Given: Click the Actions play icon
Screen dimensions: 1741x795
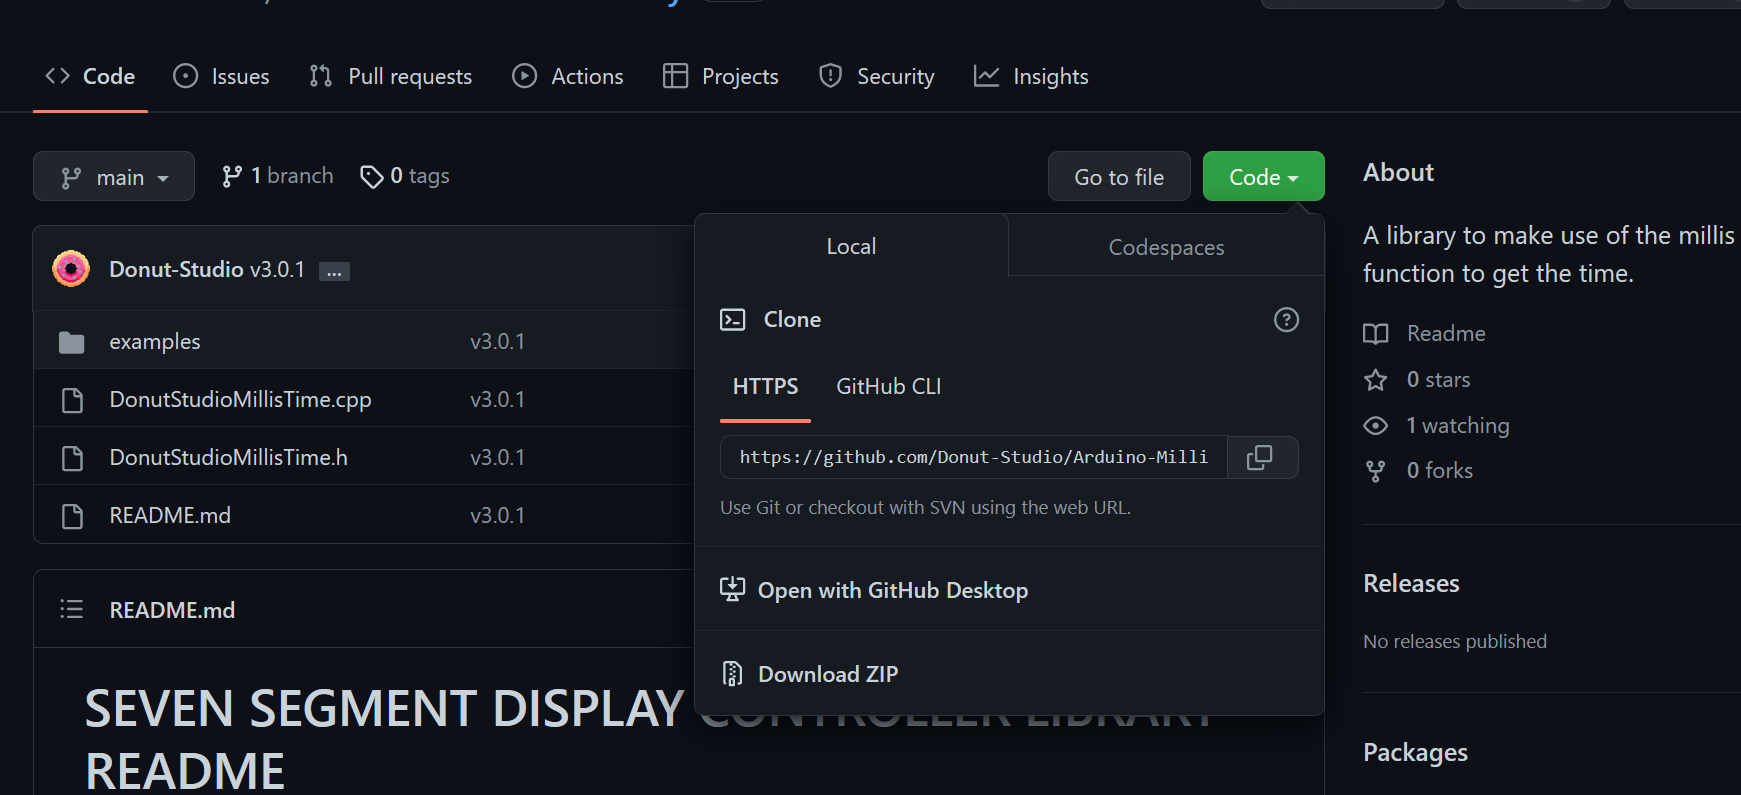Looking at the screenshot, I should [x=524, y=76].
